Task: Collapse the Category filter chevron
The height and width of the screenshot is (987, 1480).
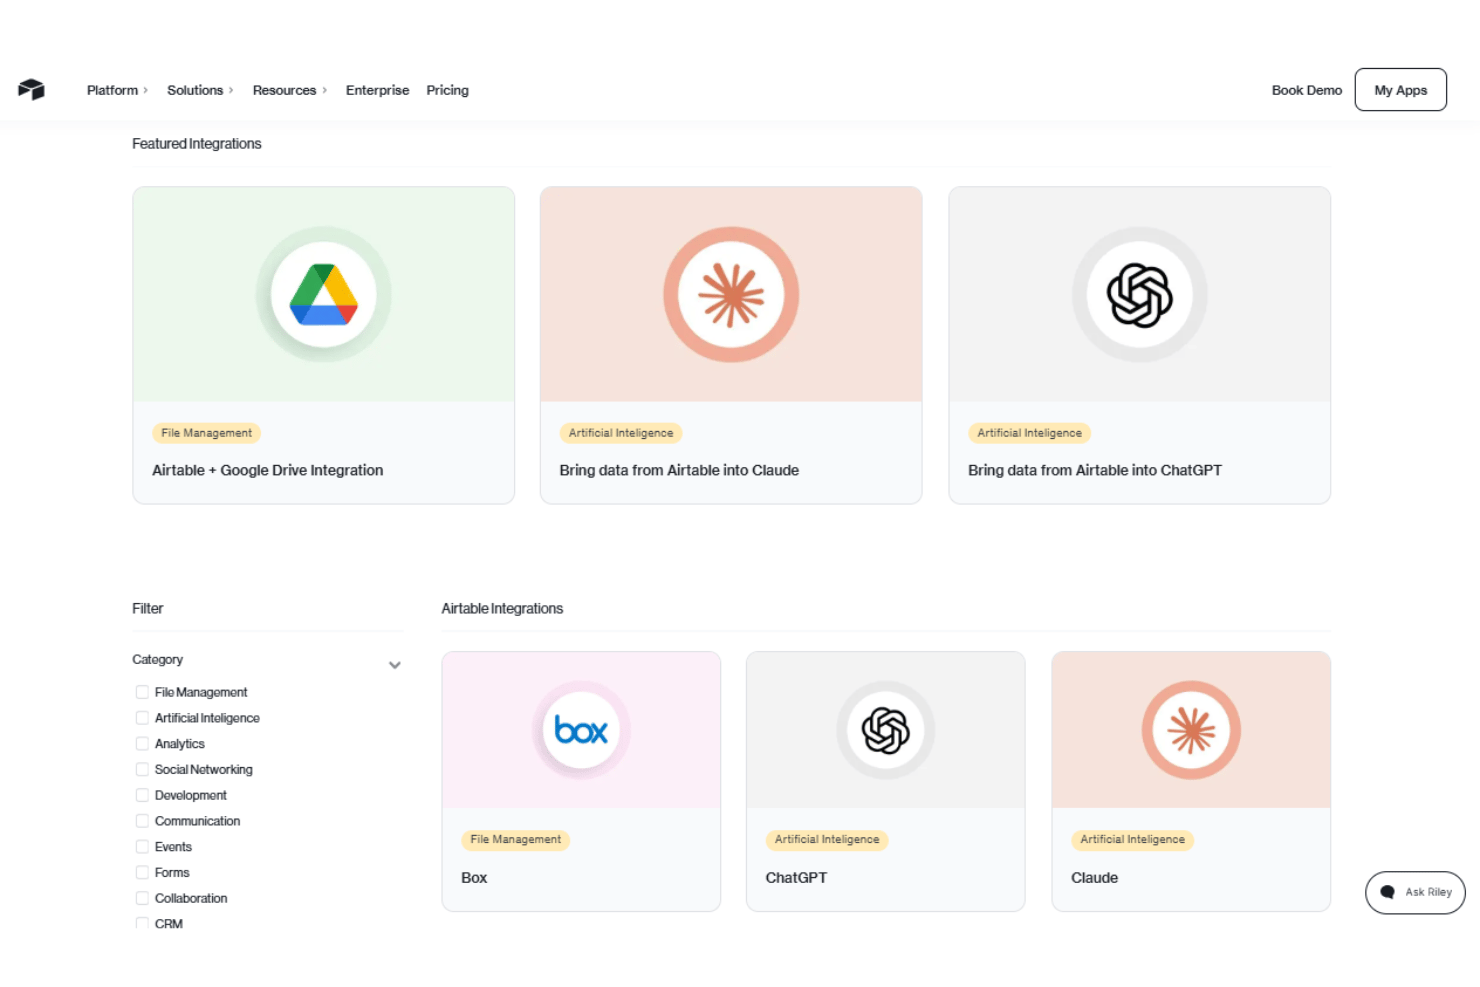Action: 395,665
